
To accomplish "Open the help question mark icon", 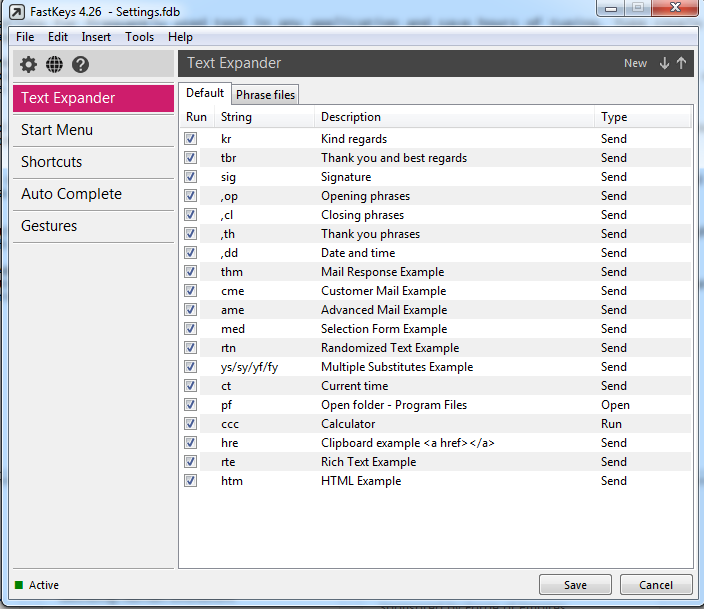I will point(80,64).
